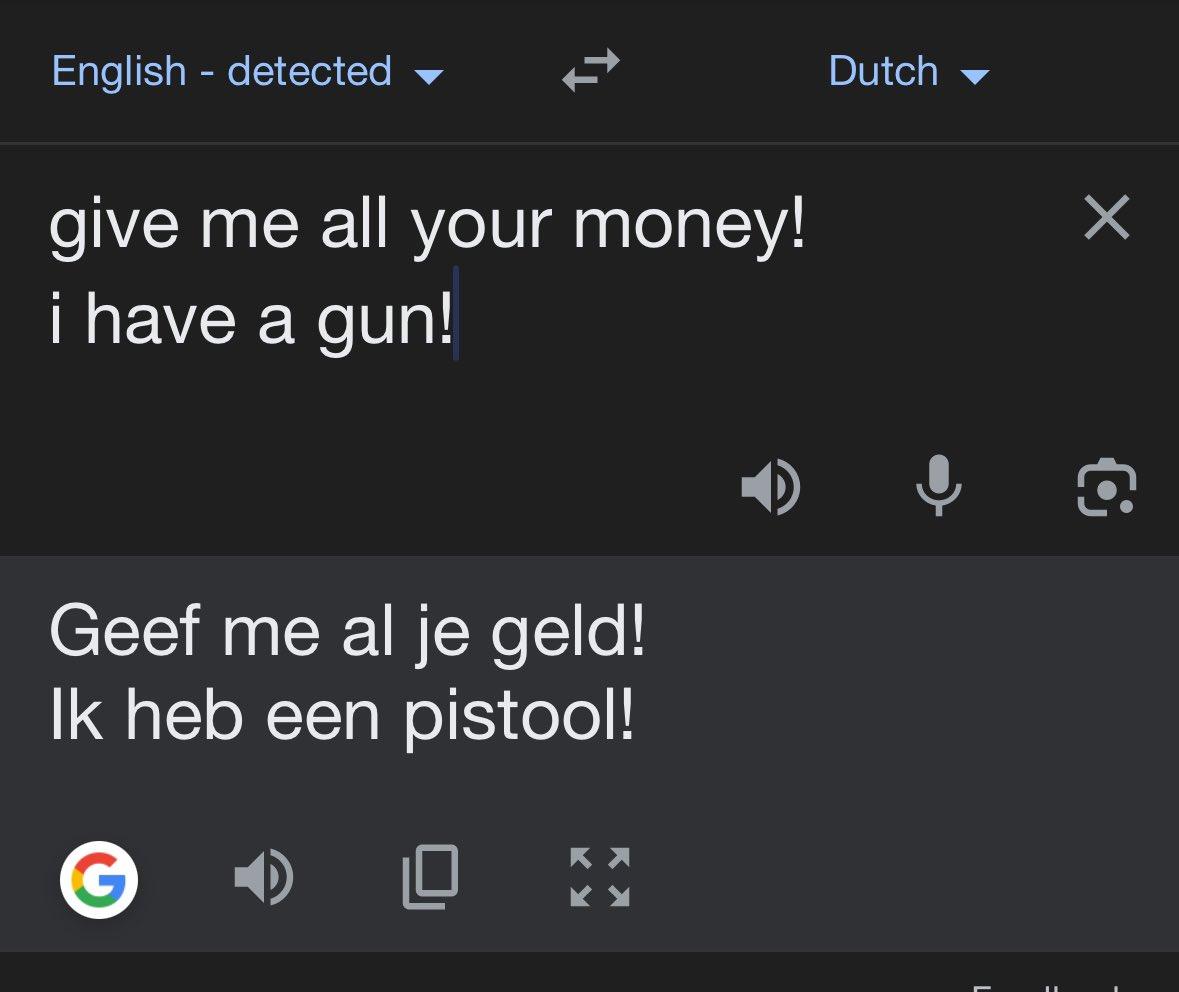Show translation in fullscreen
This screenshot has height=992, width=1179.
[599, 877]
